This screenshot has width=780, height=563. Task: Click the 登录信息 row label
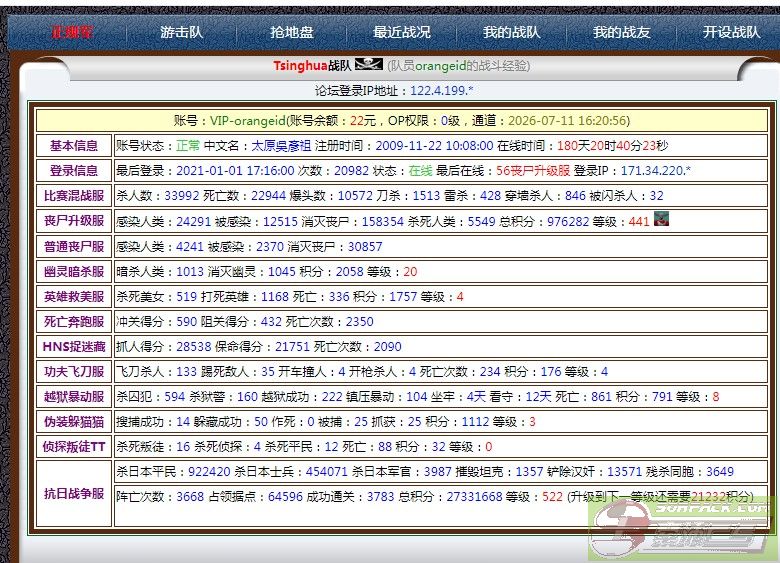tap(74, 170)
